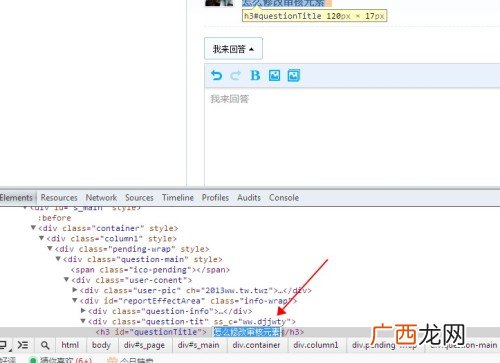Select the span ico-pending line
Image resolution: width=500 pixels, height=363 pixels.
[x=150, y=270]
